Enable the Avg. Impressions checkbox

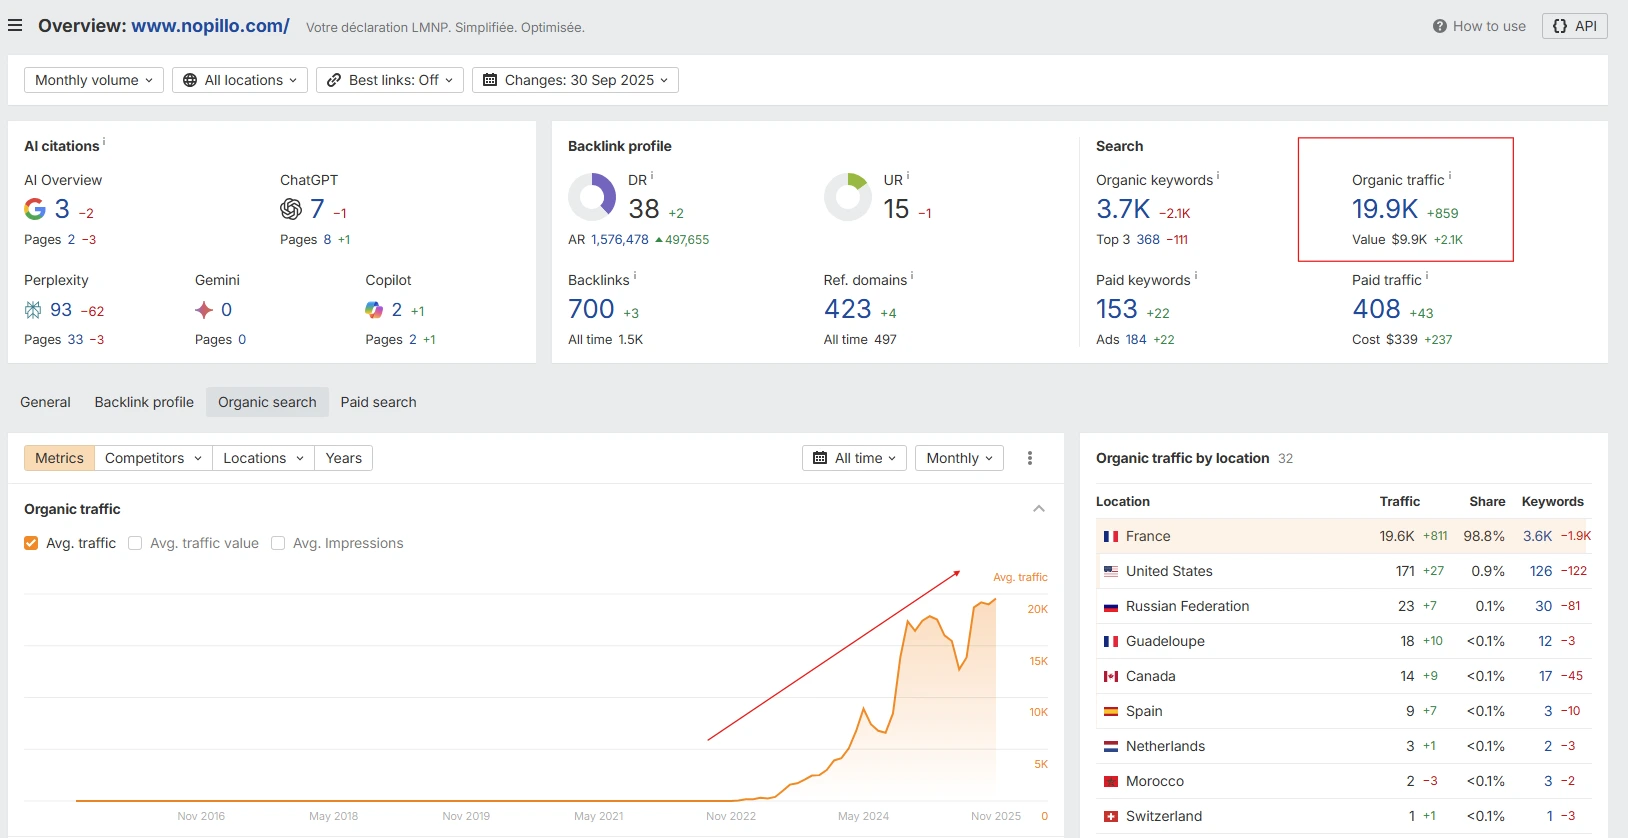(x=278, y=543)
